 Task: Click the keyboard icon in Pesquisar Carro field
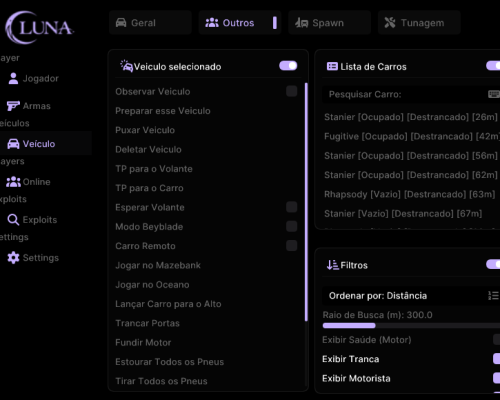[x=494, y=94]
